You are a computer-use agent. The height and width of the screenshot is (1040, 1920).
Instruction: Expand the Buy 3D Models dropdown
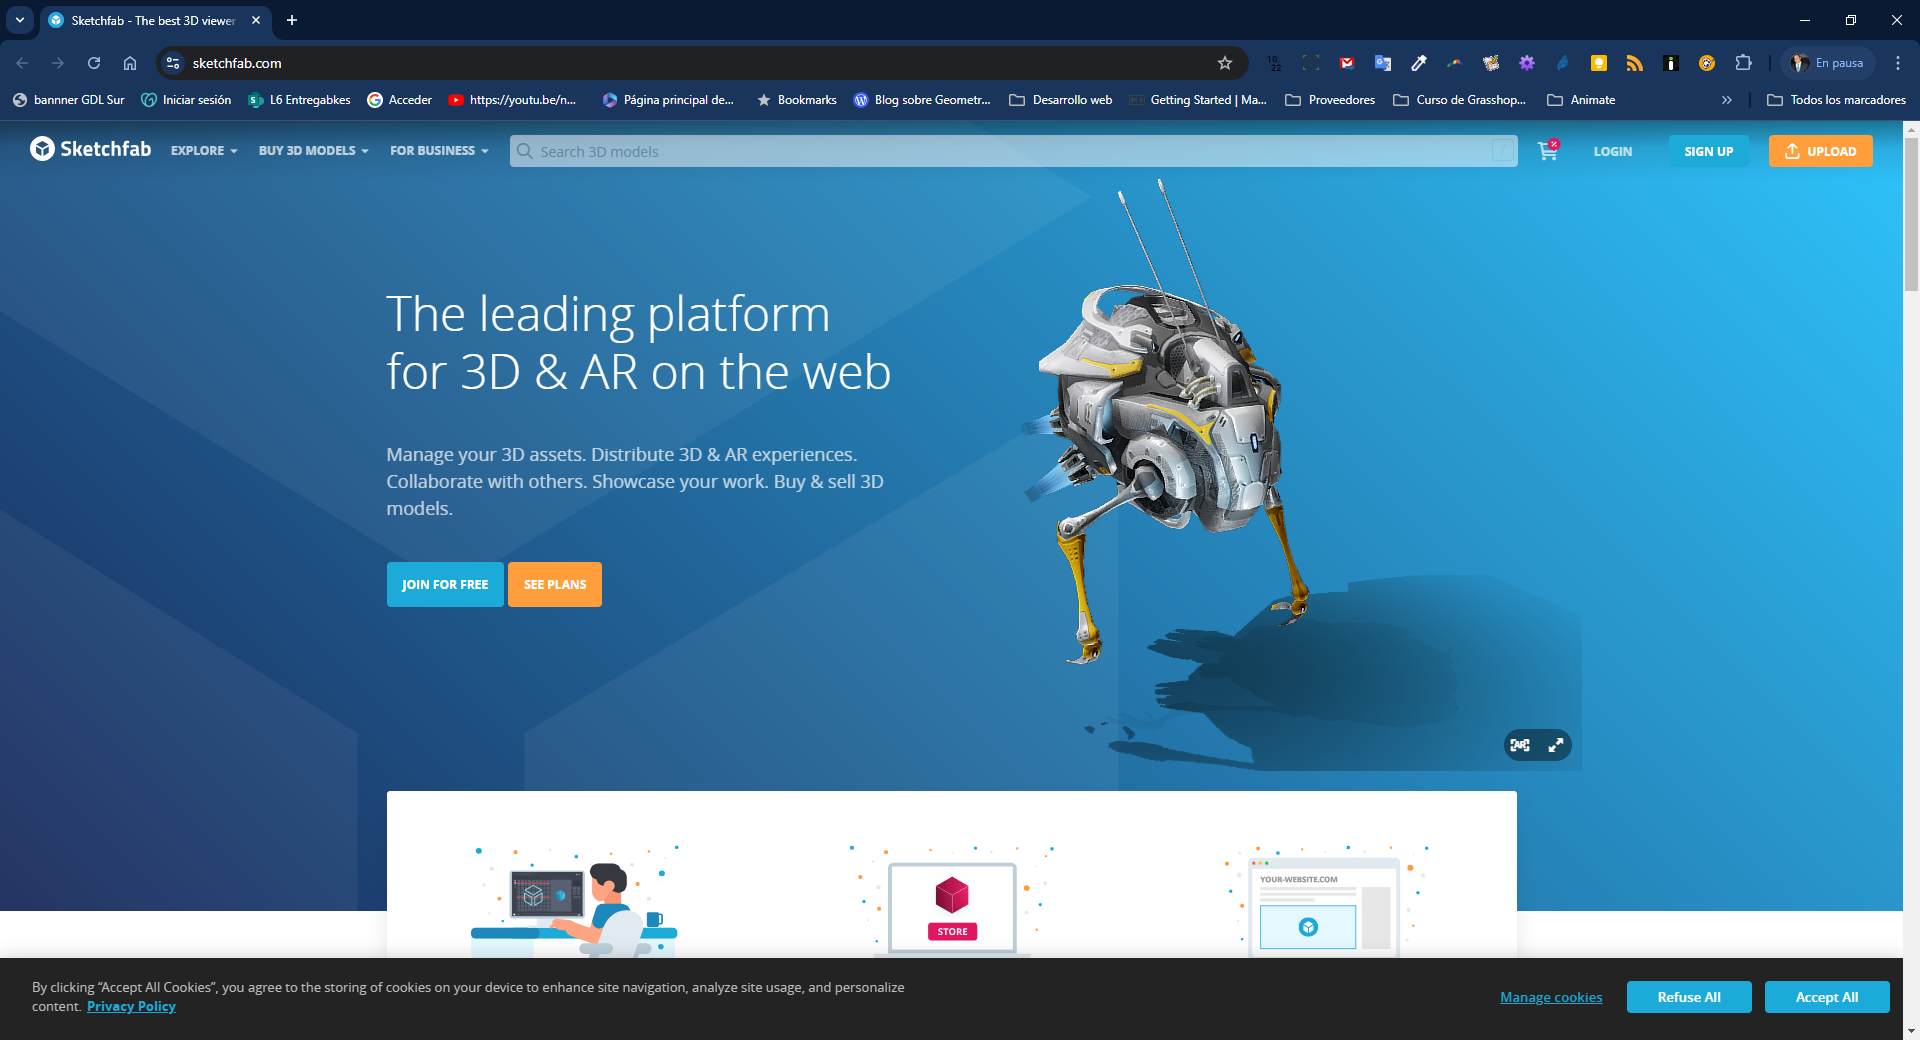313,151
